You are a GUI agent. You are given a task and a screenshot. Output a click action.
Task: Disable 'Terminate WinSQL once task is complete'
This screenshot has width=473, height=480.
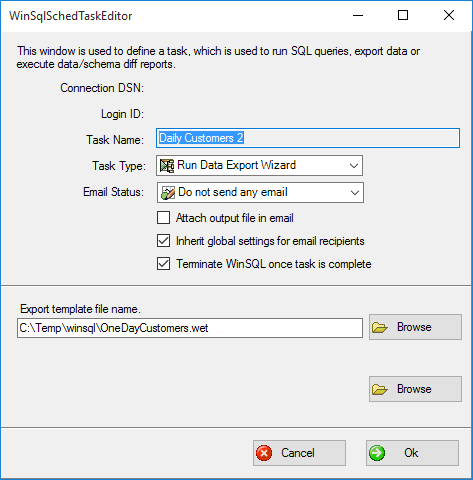163,264
